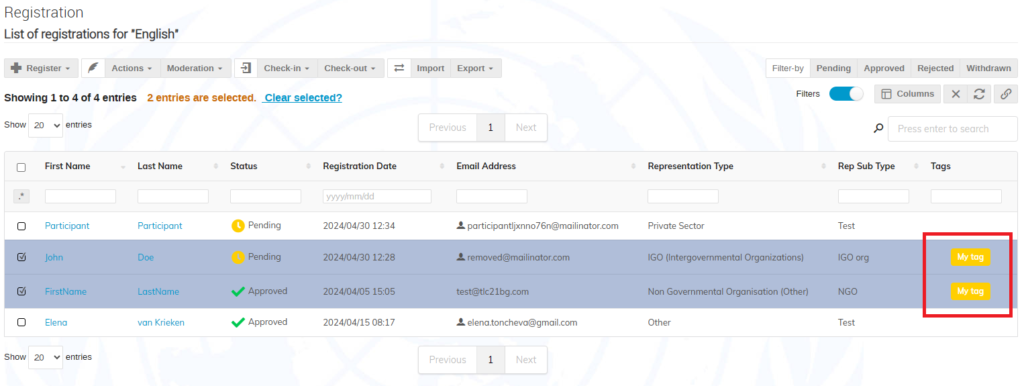Focus the Email Address filter field

pos(492,196)
